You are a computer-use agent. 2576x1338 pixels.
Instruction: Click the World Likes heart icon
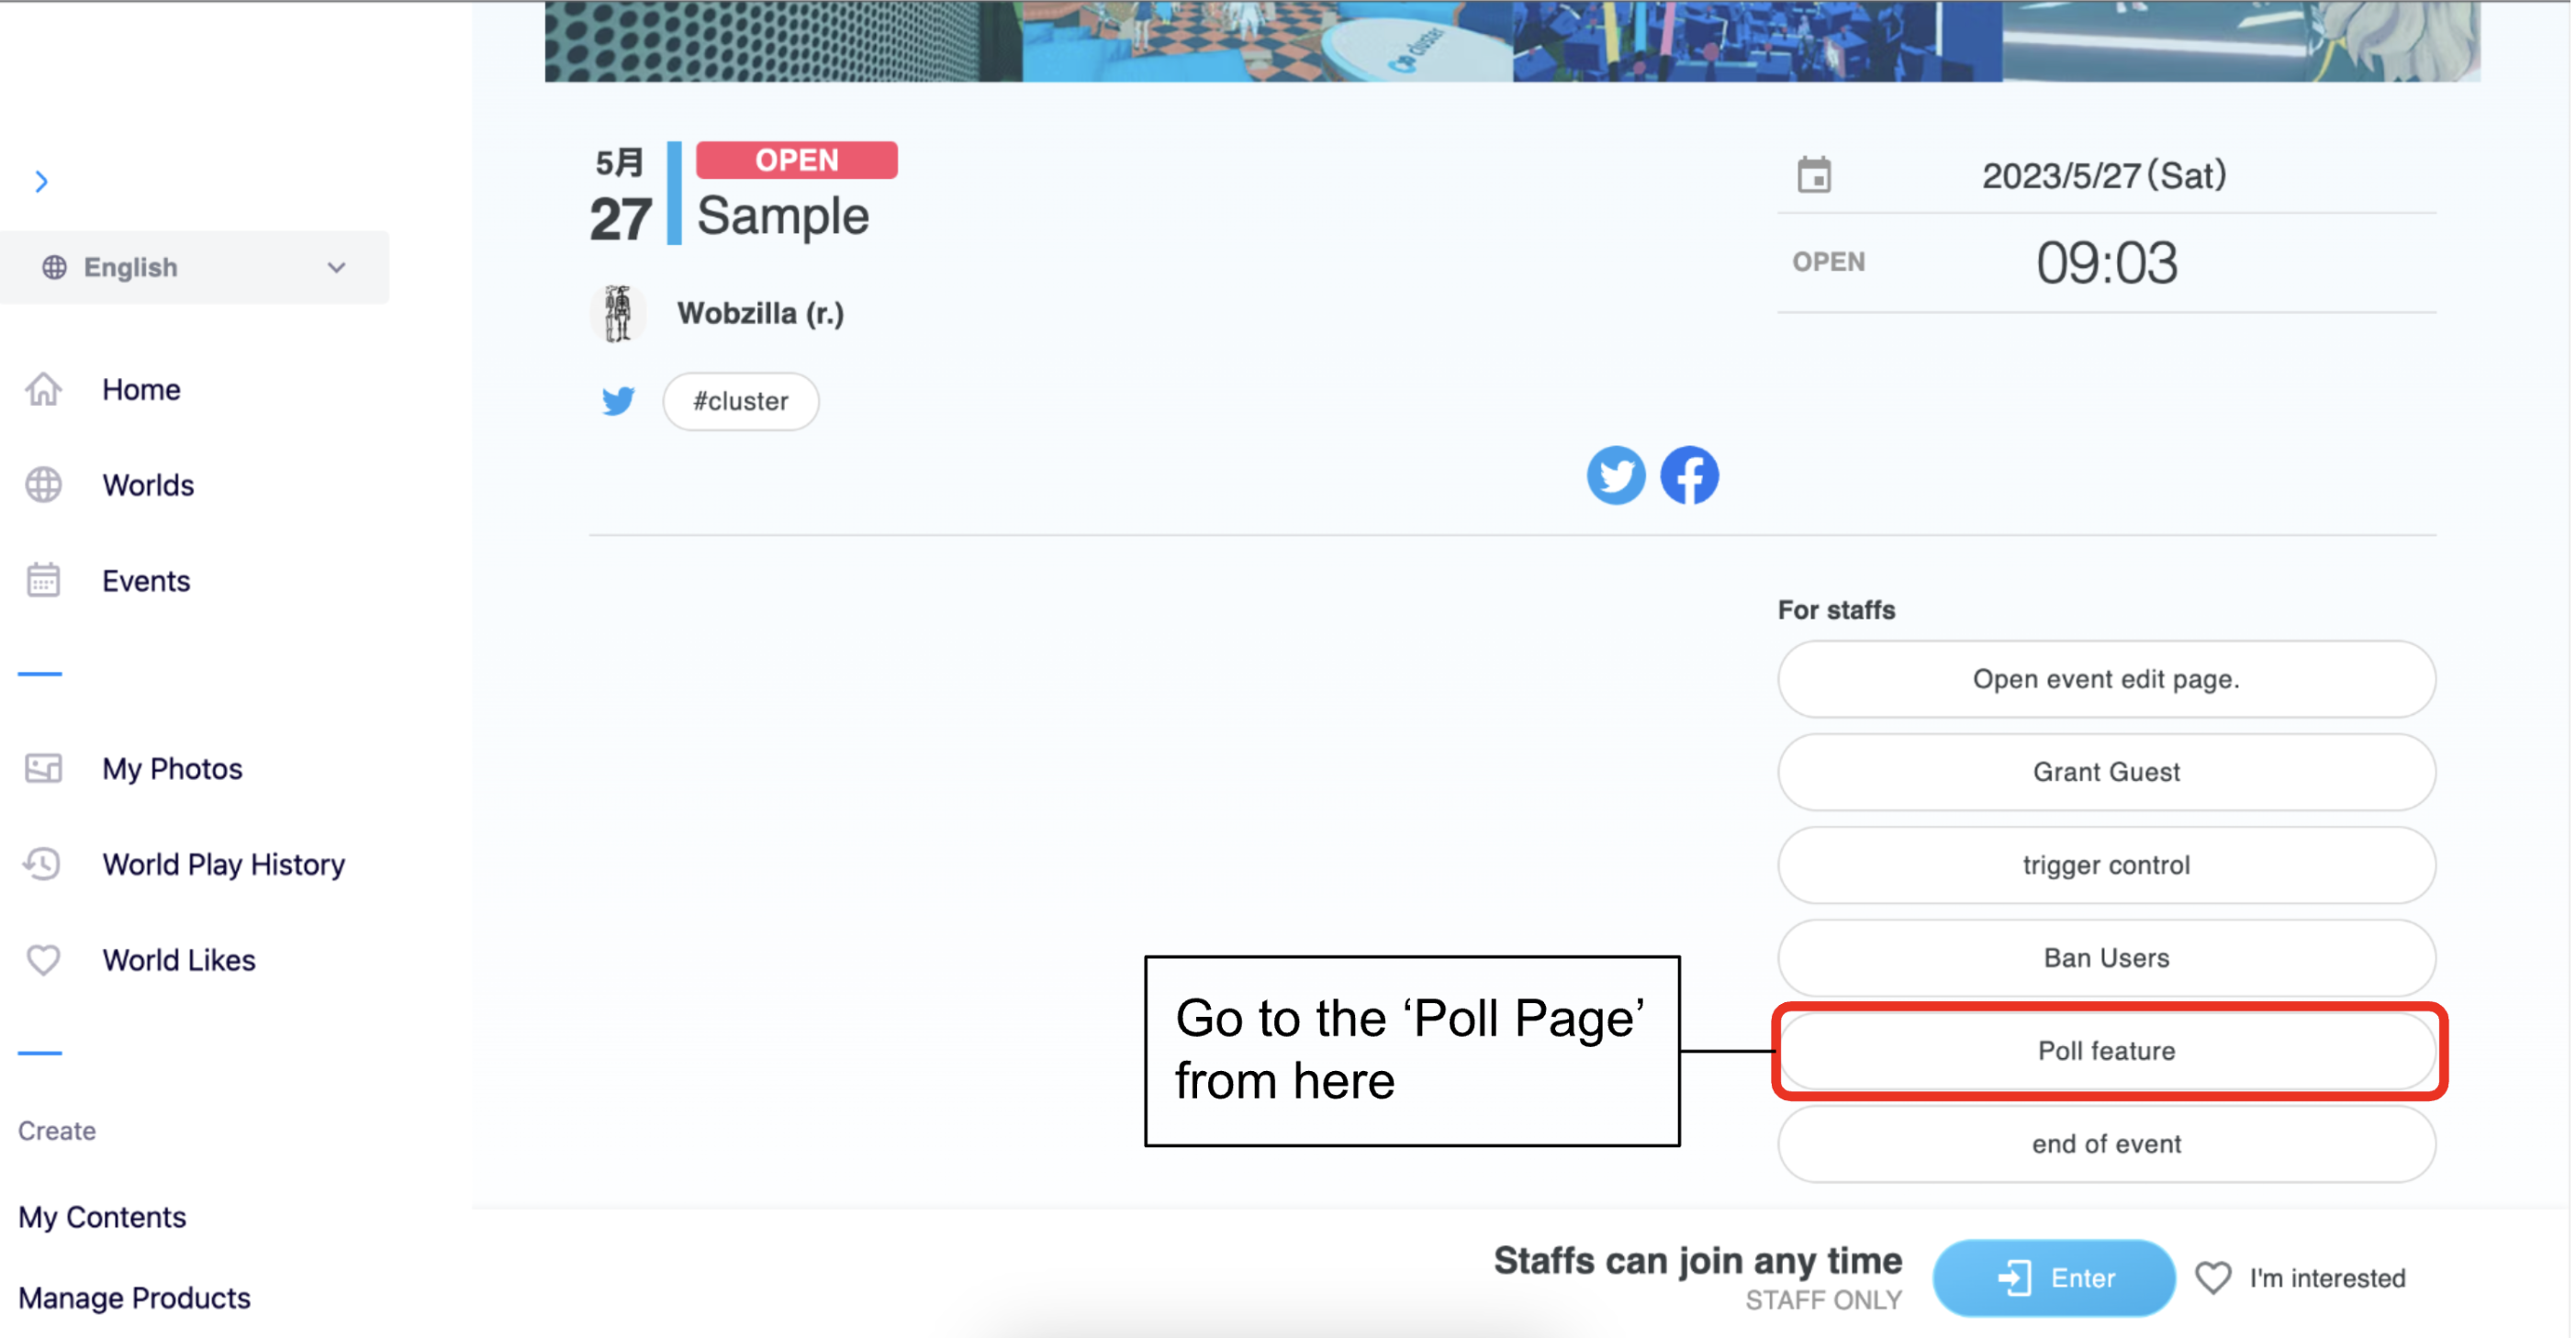pyautogui.click(x=44, y=959)
